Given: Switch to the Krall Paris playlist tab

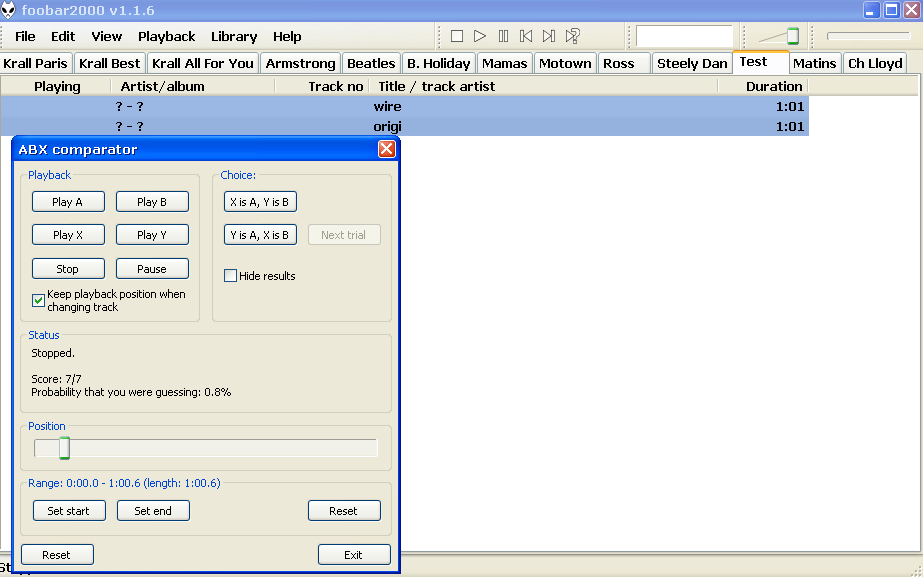Looking at the screenshot, I should pyautogui.click(x=36, y=63).
